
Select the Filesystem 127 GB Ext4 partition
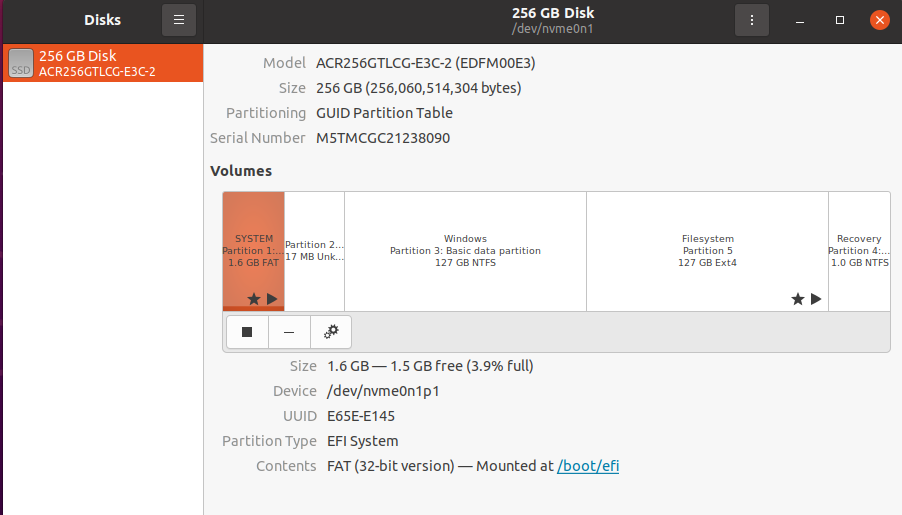pyautogui.click(x=708, y=251)
